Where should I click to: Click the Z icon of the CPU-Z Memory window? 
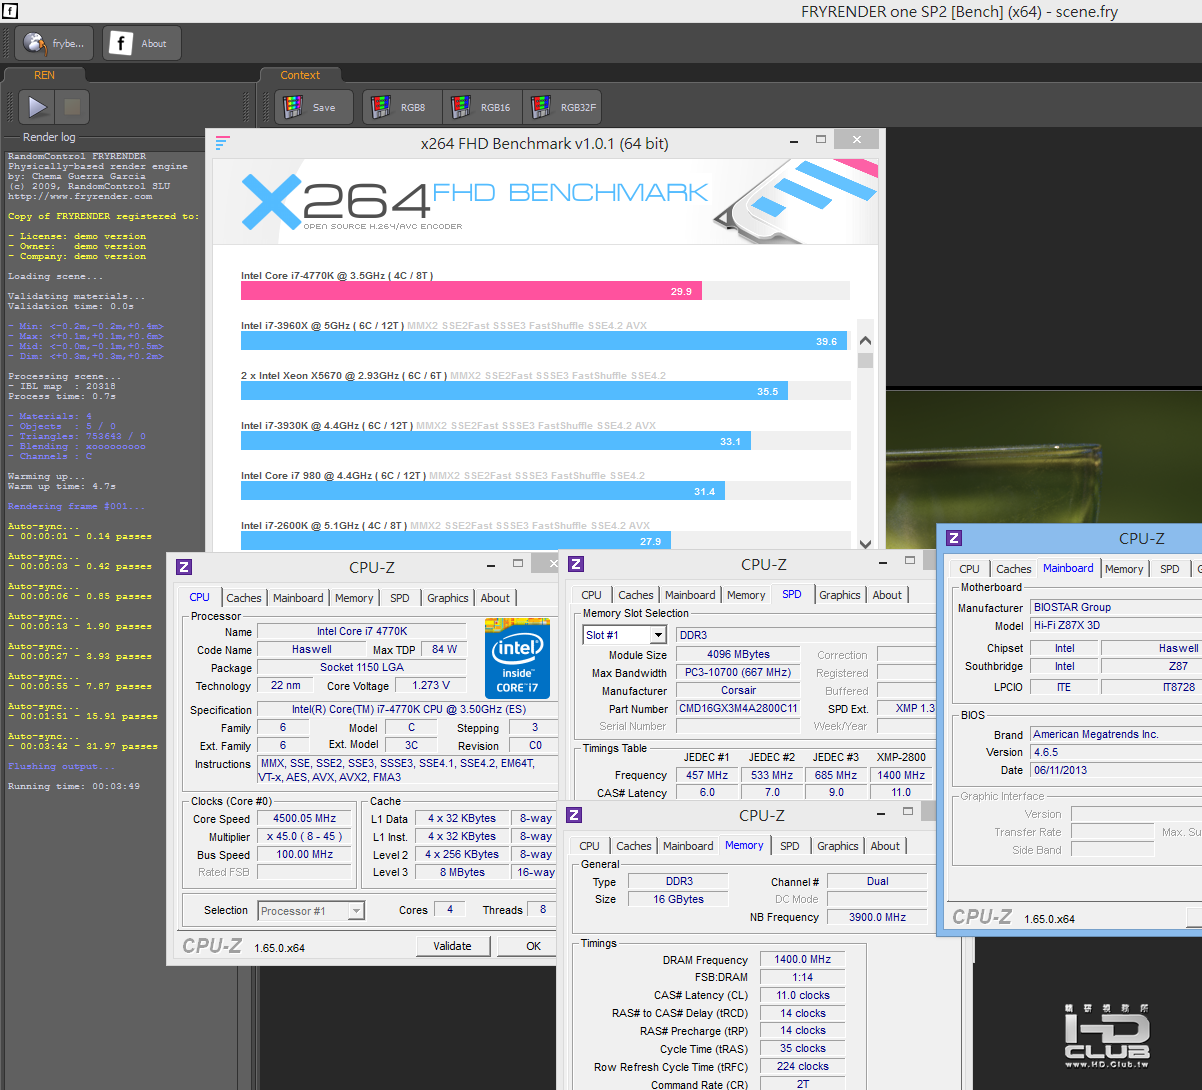(x=574, y=815)
